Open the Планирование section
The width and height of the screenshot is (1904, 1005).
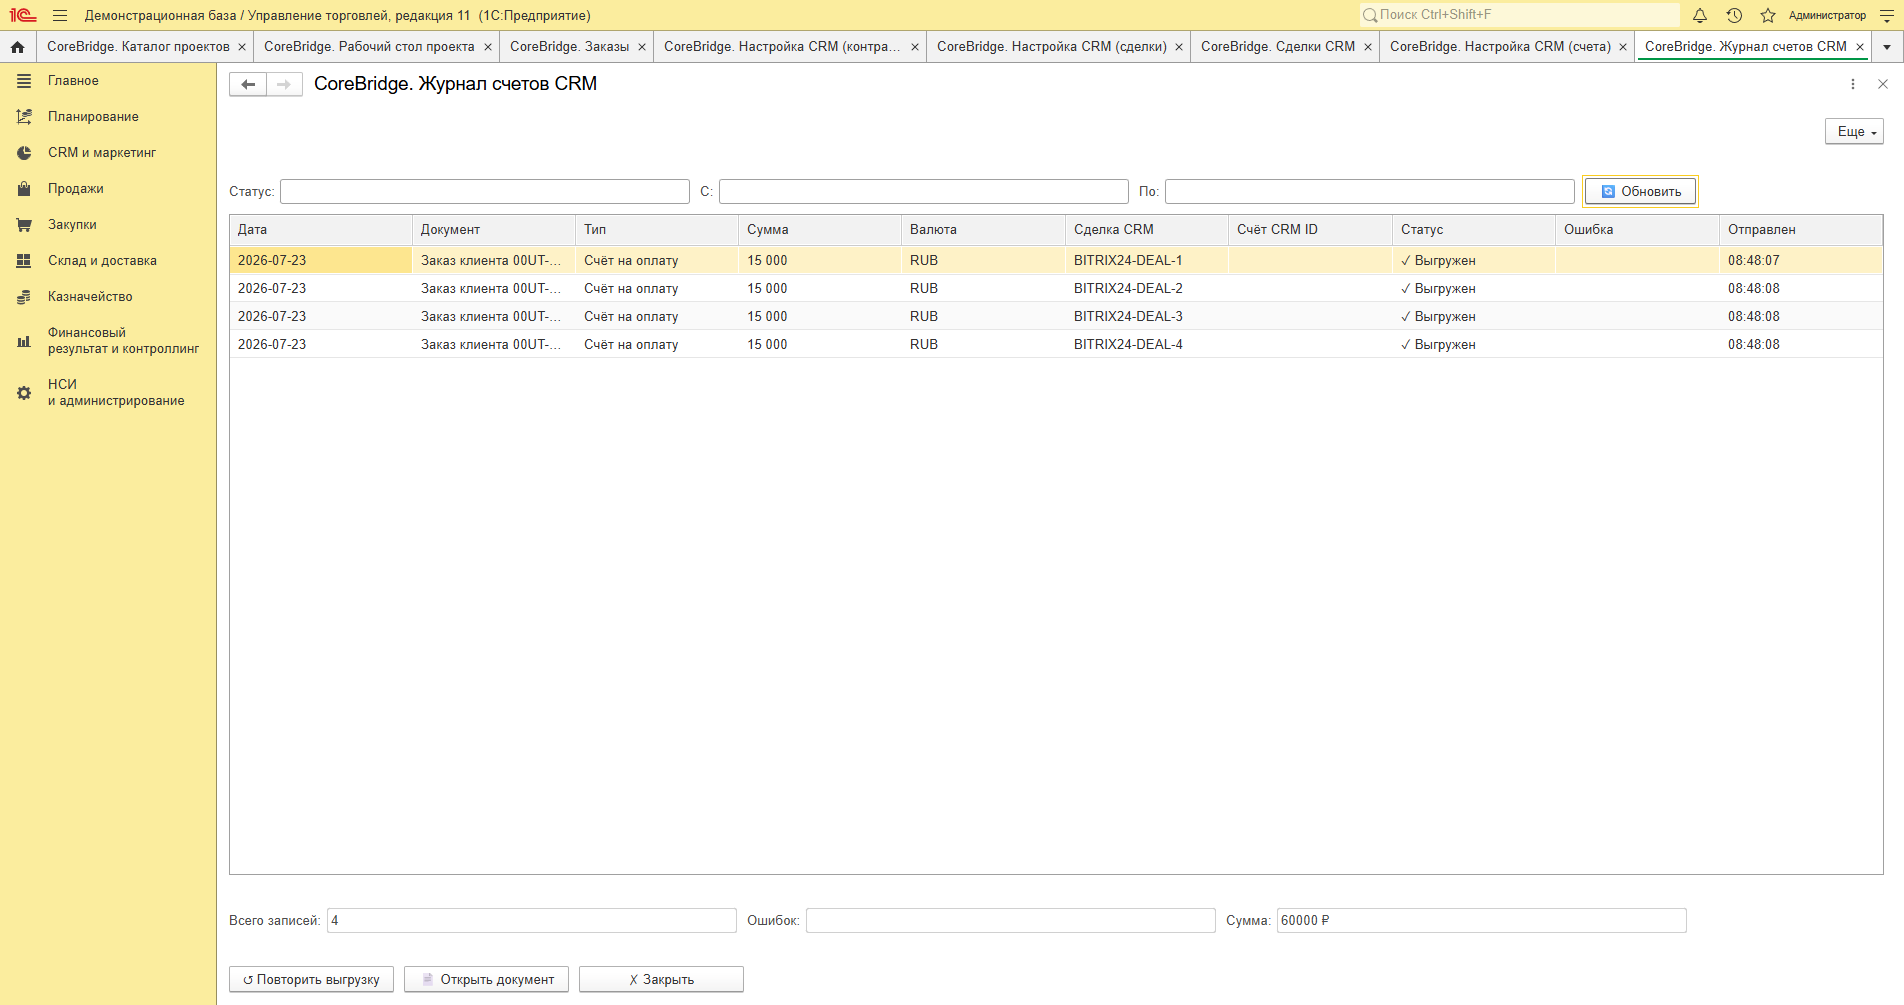108,117
